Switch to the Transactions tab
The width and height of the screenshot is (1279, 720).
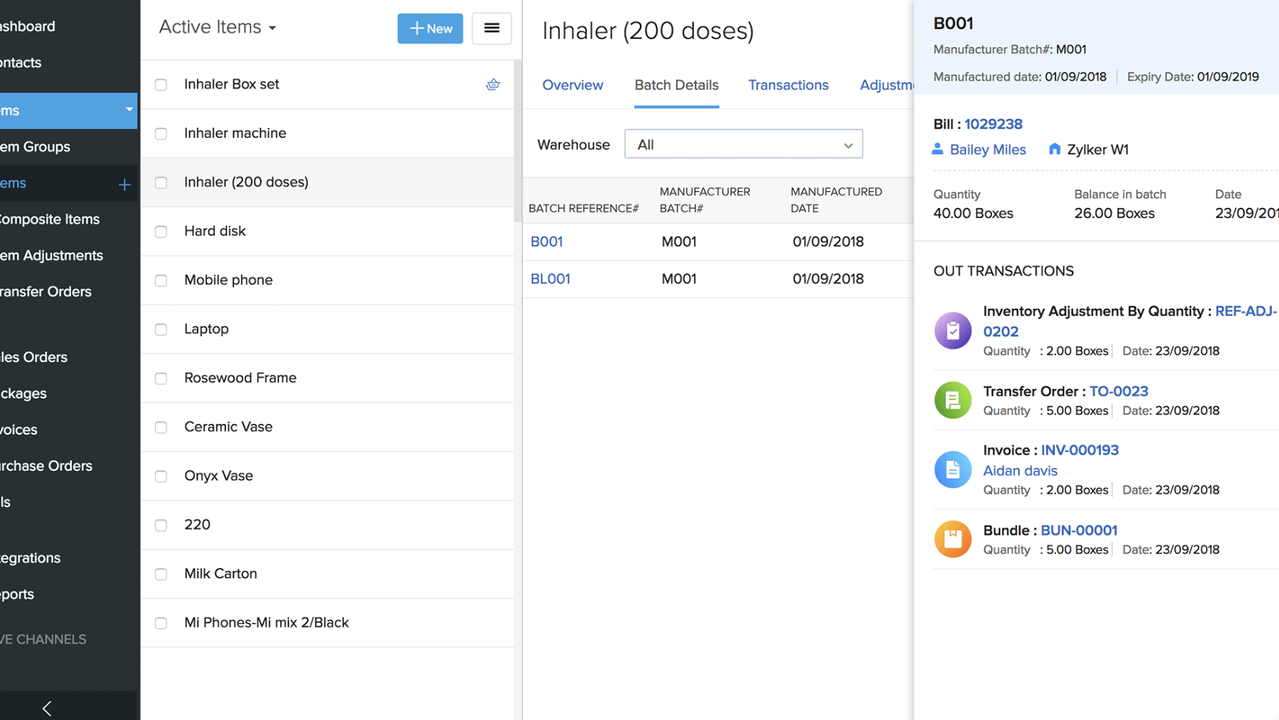[x=788, y=85]
